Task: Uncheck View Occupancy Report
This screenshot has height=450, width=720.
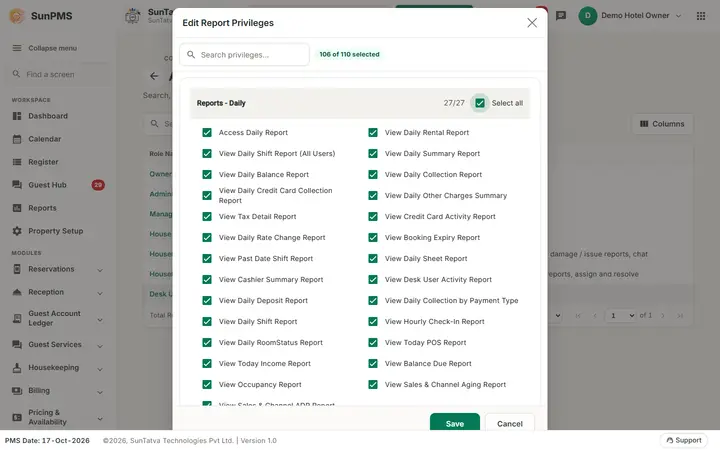Action: [207, 384]
